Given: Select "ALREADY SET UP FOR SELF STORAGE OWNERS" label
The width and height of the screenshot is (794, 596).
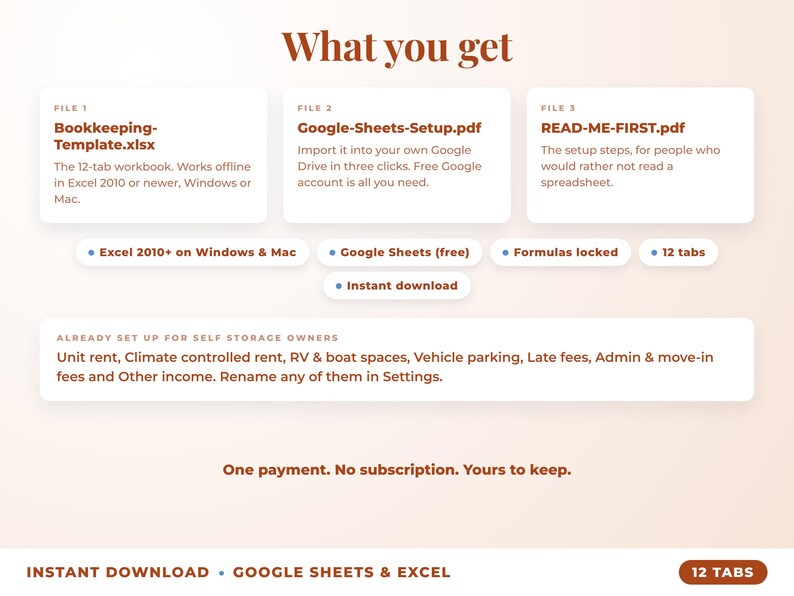Looking at the screenshot, I should coord(197,338).
